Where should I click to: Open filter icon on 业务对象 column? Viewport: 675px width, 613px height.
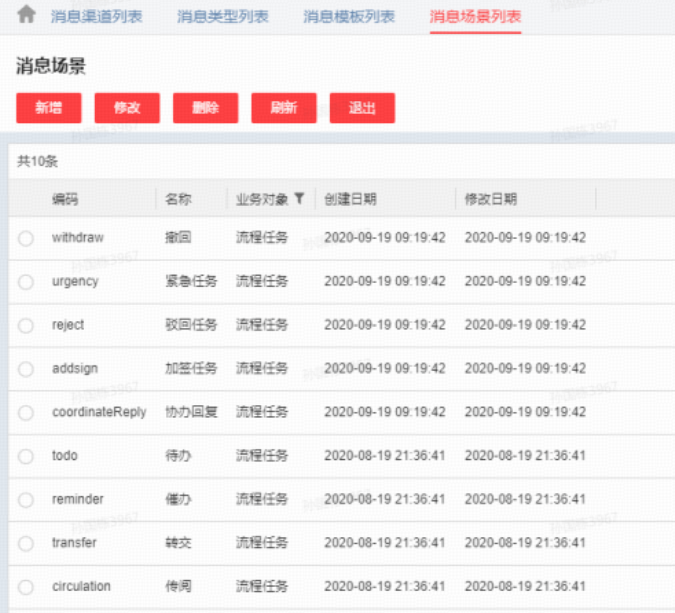pos(299,198)
